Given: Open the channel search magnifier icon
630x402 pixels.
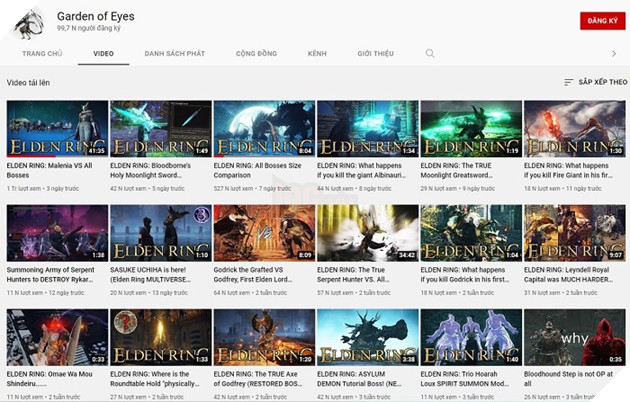Looking at the screenshot, I should point(430,53).
